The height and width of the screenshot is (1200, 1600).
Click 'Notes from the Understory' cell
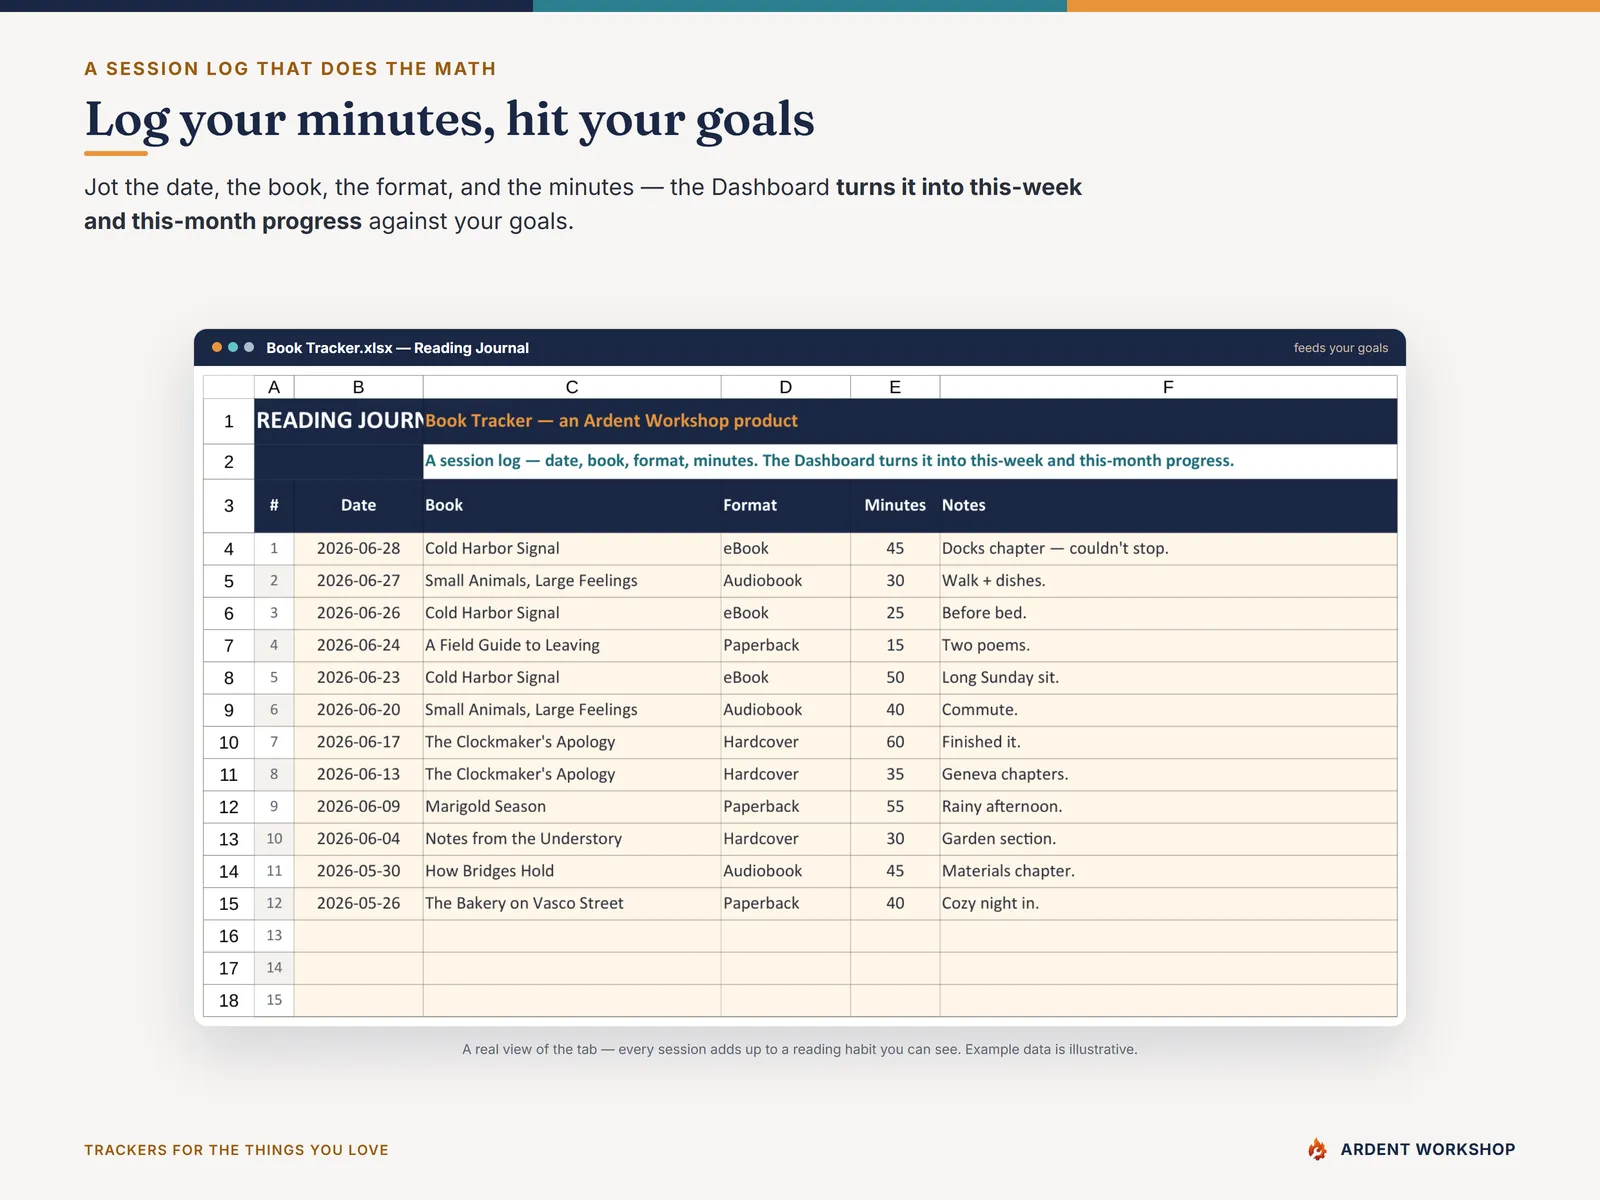coord(572,839)
